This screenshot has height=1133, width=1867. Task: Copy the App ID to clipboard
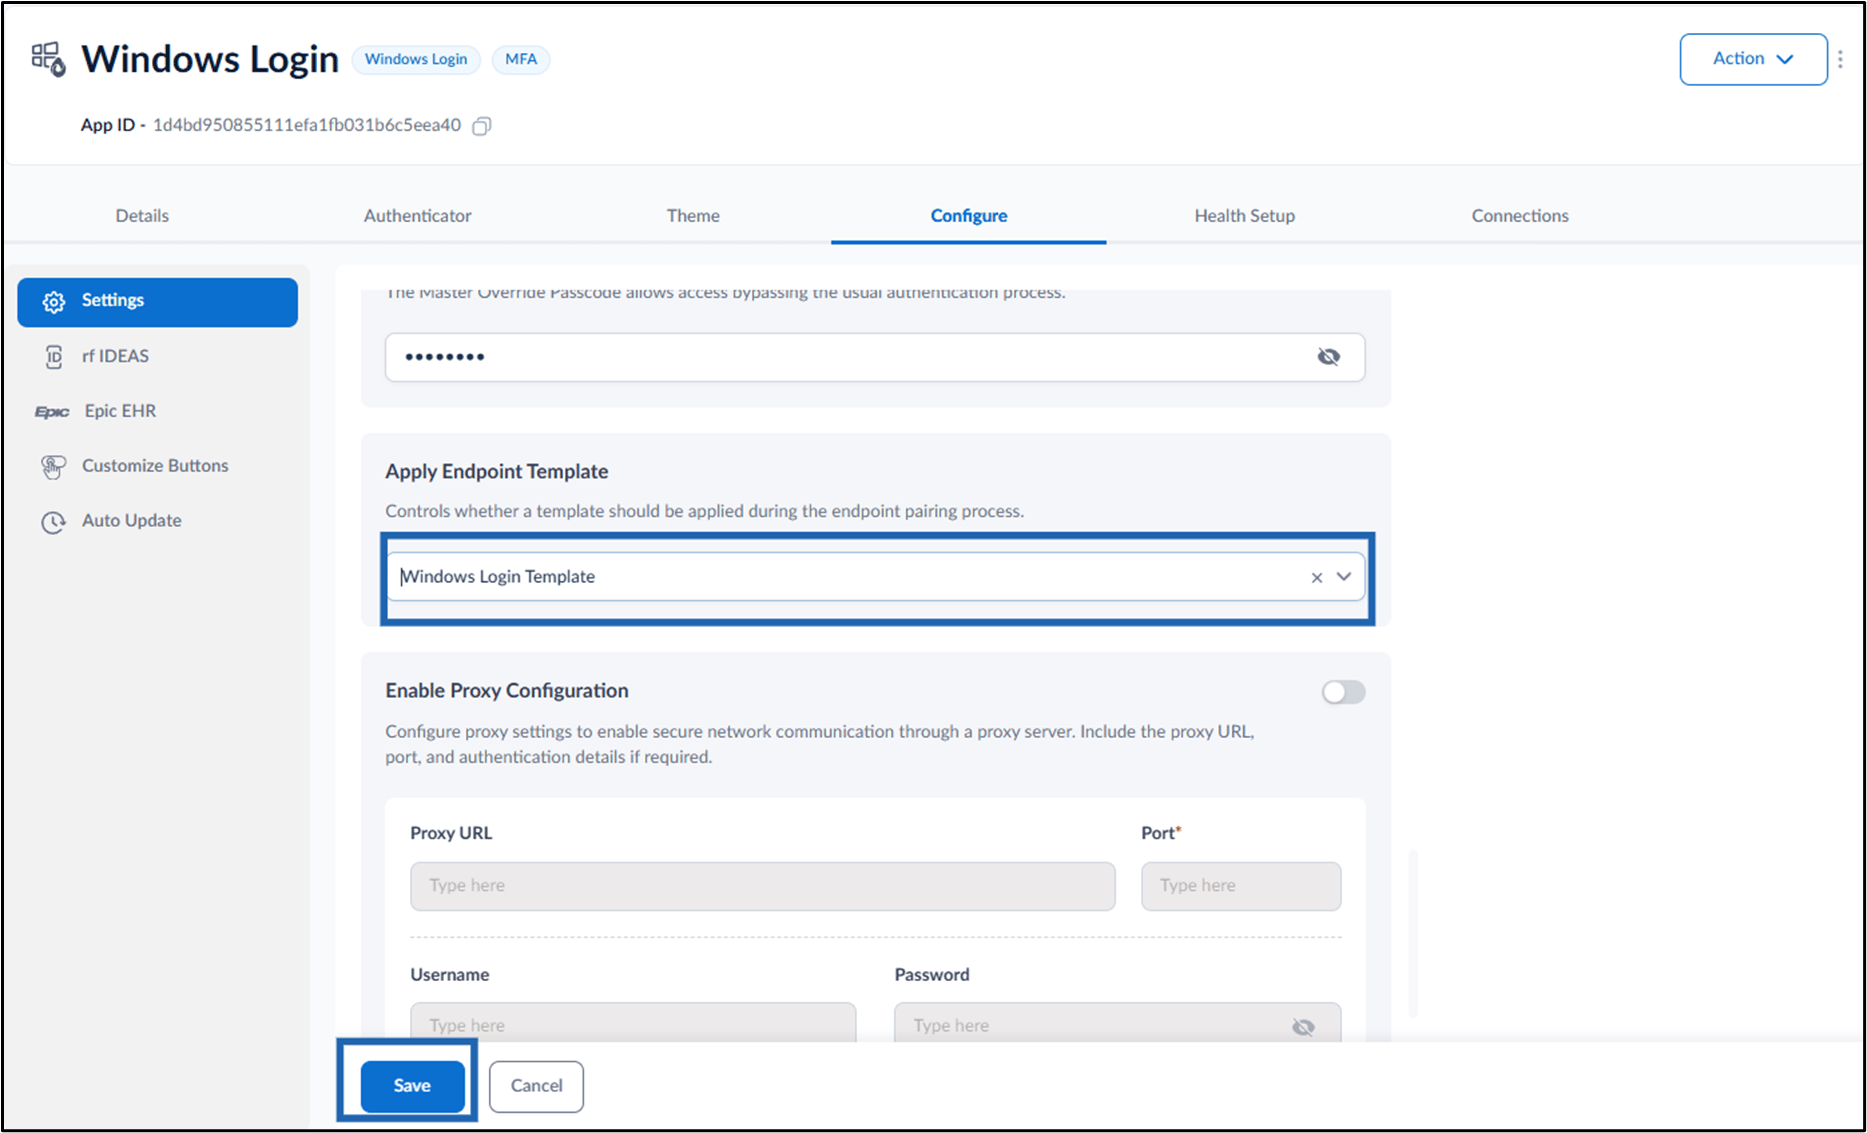(482, 126)
